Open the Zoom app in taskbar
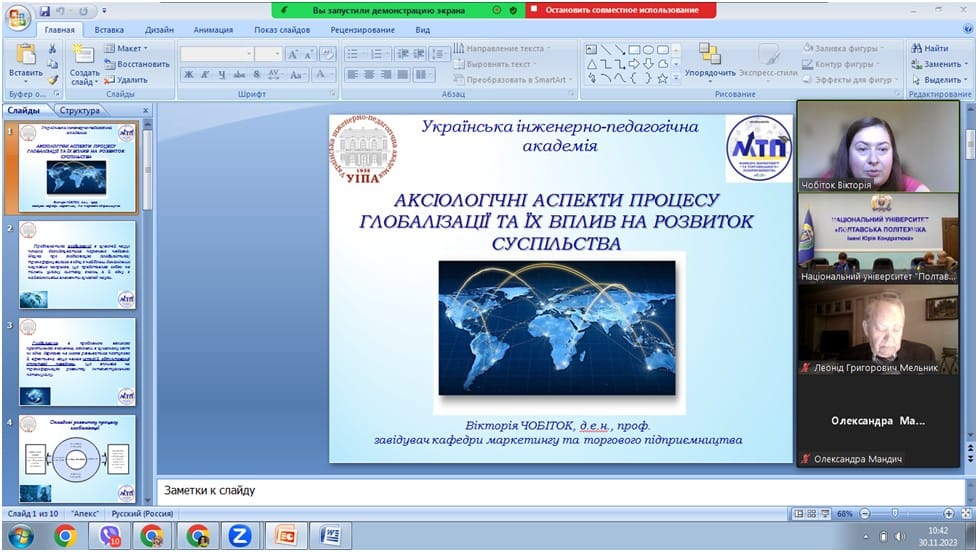This screenshot has width=978, height=552. (x=239, y=536)
